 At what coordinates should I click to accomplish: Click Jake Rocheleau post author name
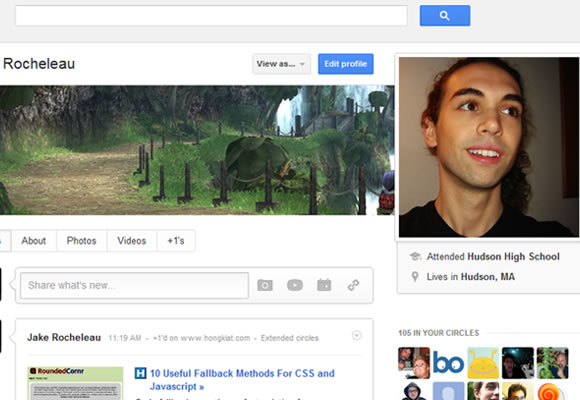click(x=64, y=337)
